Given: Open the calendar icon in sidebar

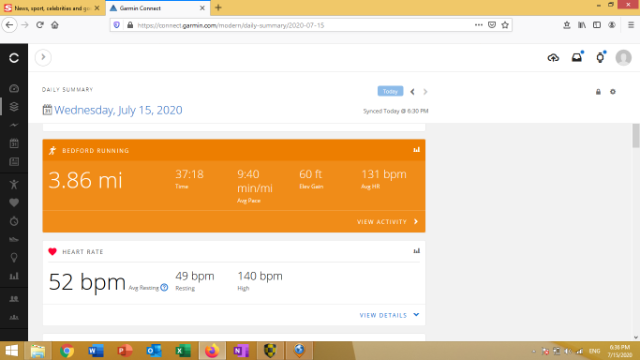Looking at the screenshot, I should click(x=14, y=143).
